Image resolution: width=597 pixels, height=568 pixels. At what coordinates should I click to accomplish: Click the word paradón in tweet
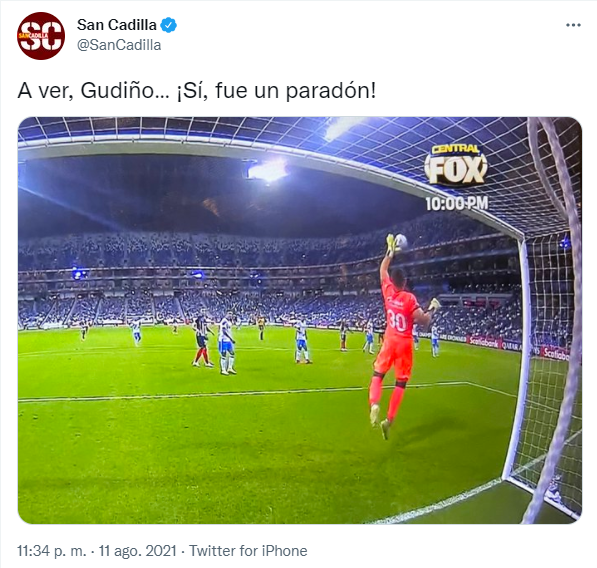pyautogui.click(x=327, y=91)
